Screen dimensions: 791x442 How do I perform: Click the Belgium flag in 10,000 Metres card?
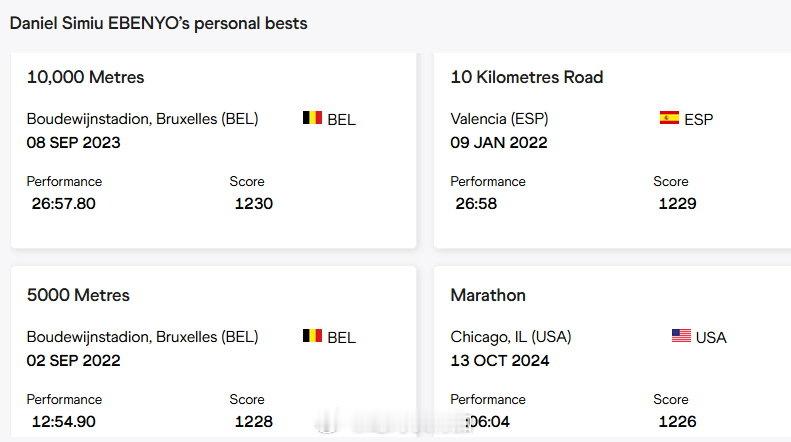pos(312,118)
